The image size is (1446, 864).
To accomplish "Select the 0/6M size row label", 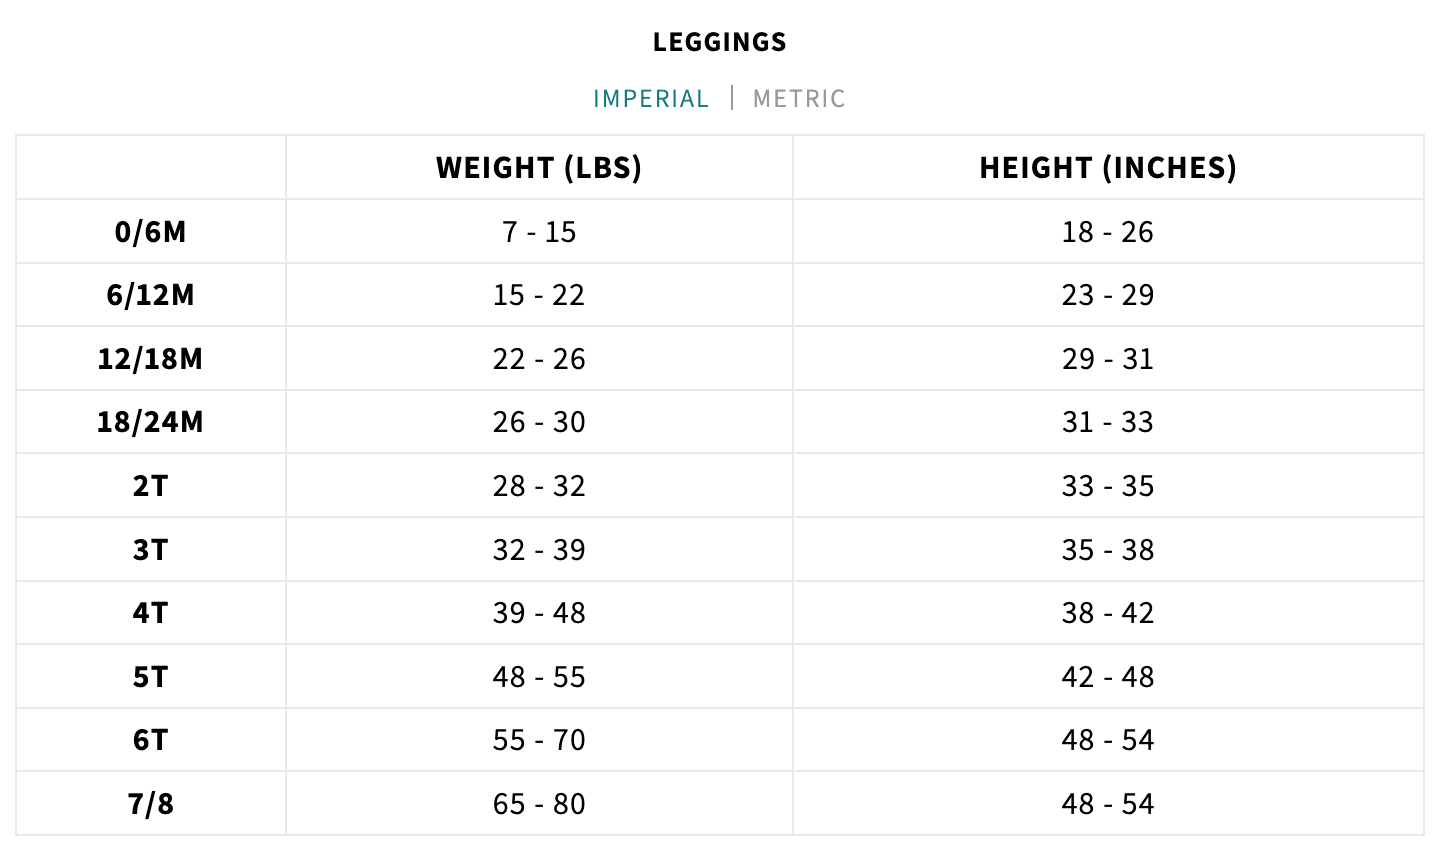I will point(151,232).
